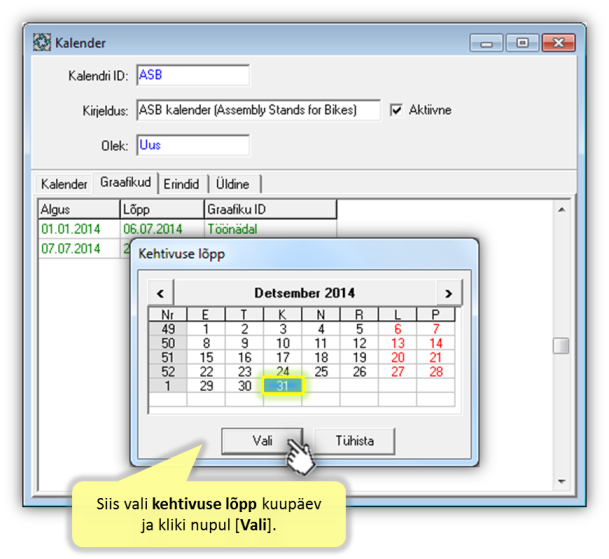Image resolution: width=609 pixels, height=559 pixels.
Task: Choose Sunday December 28
Action: pos(436,371)
